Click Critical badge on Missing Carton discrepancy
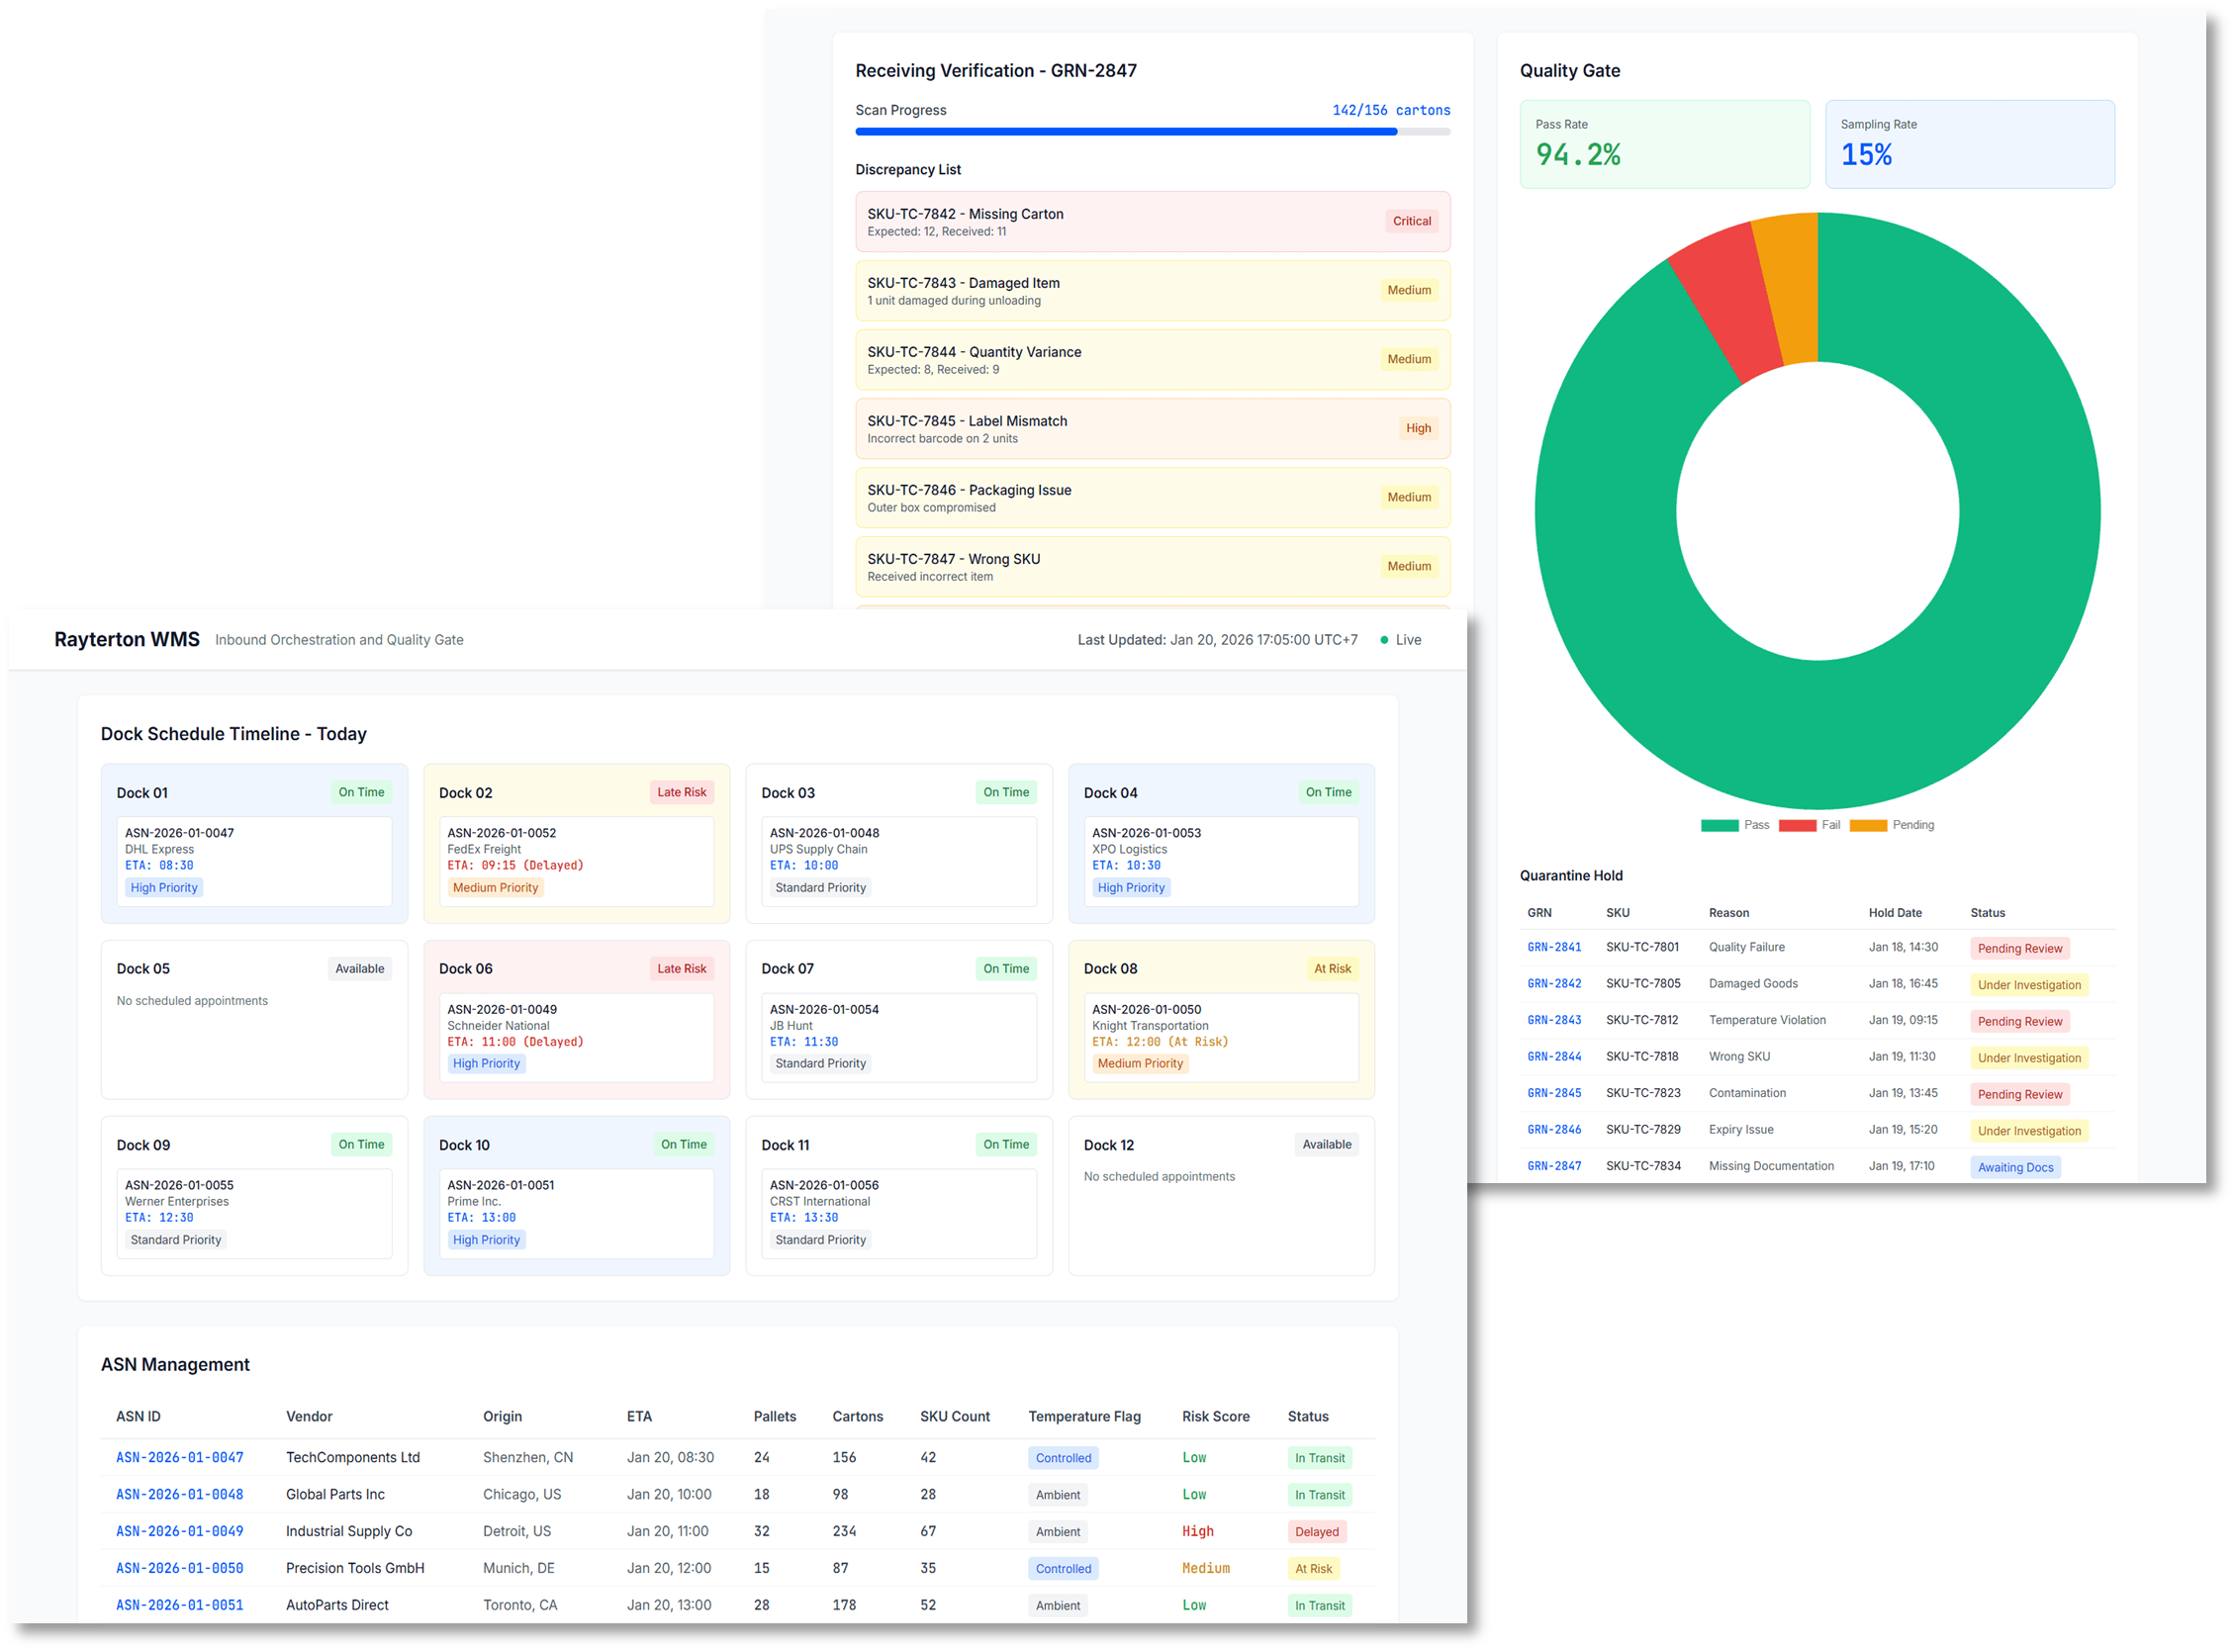Viewport: 2235px width, 1652px height. point(1411,221)
